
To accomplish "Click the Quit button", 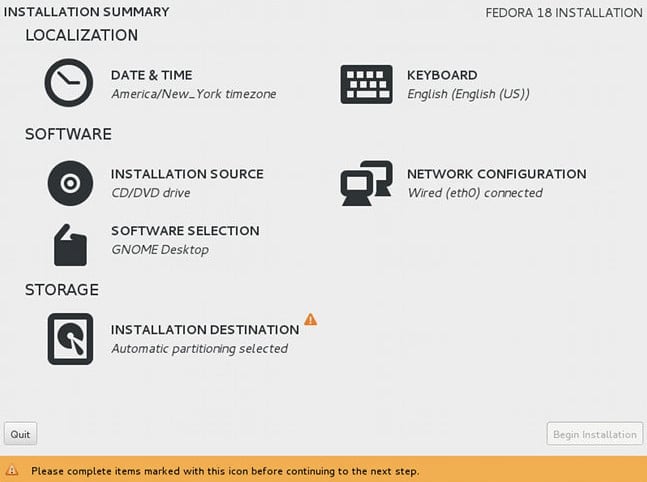I will [21, 434].
